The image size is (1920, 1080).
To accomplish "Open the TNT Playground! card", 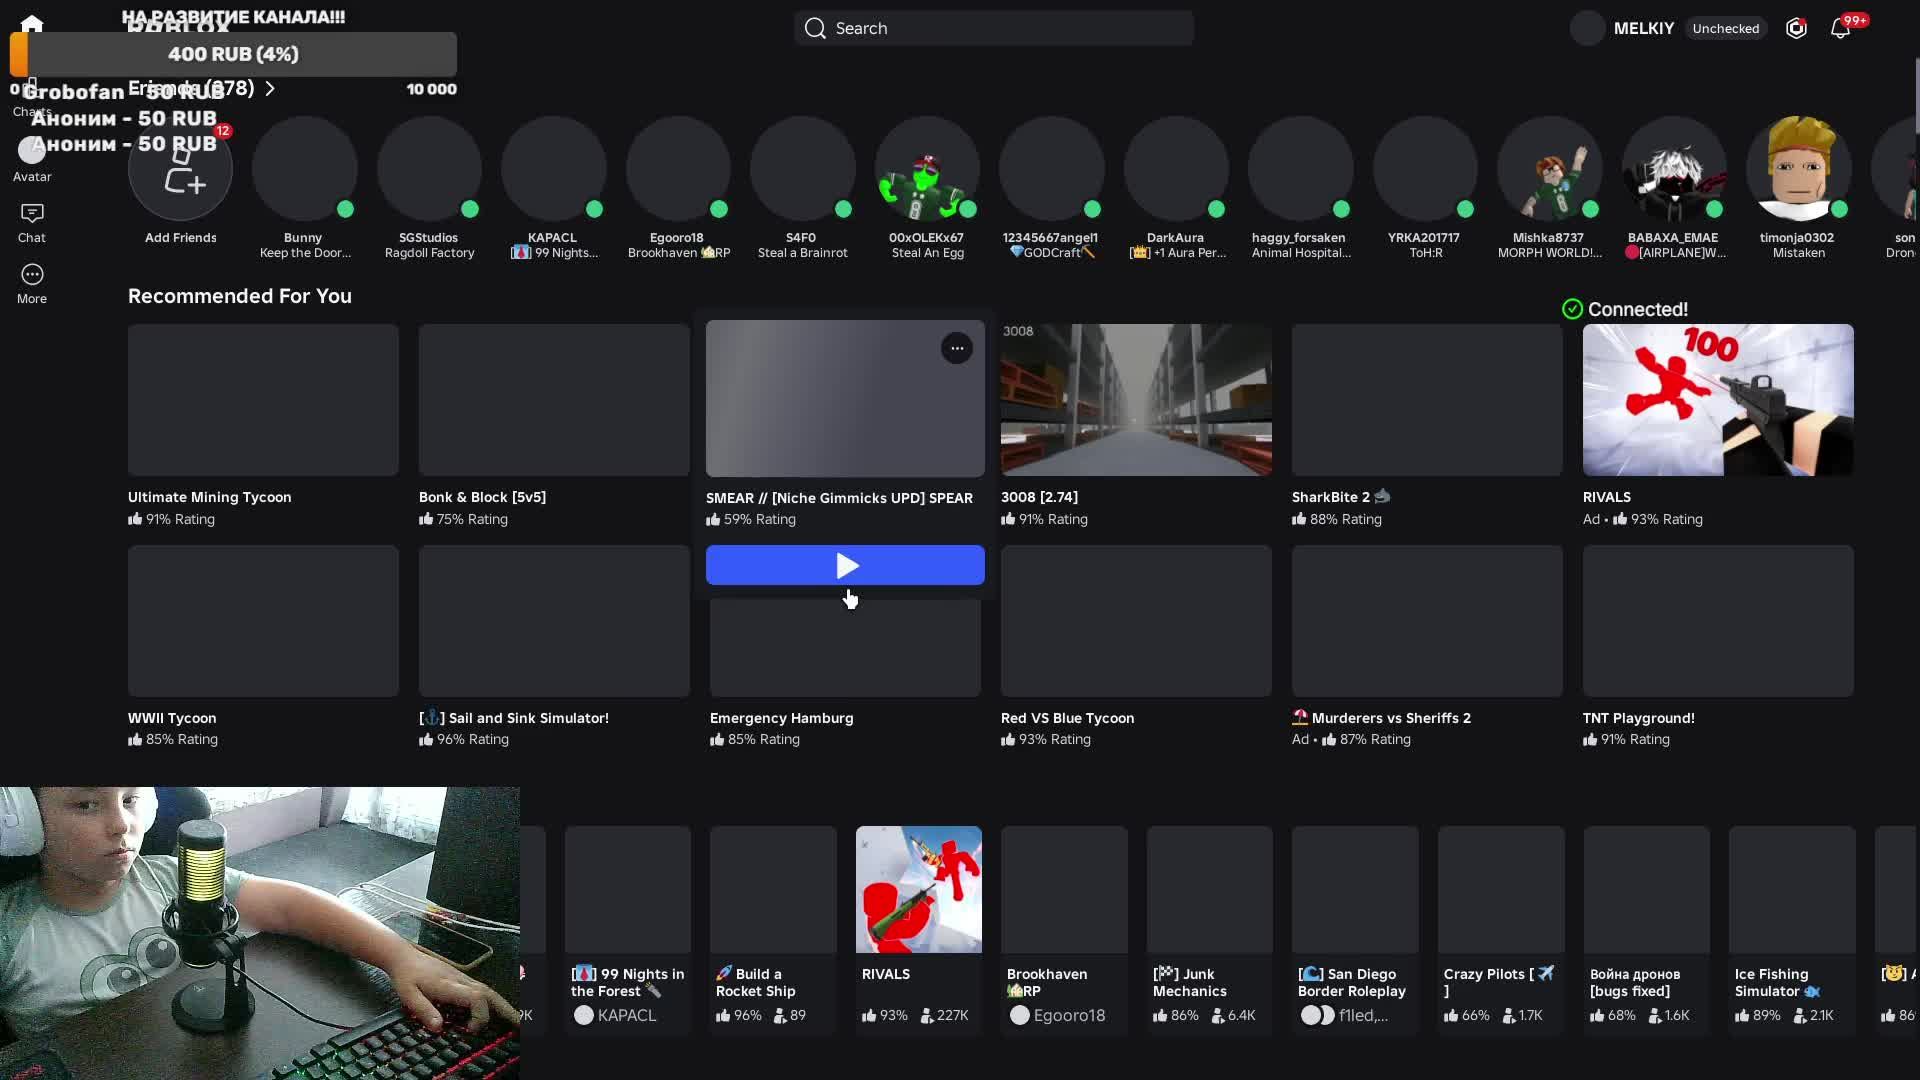I will click(1718, 647).
